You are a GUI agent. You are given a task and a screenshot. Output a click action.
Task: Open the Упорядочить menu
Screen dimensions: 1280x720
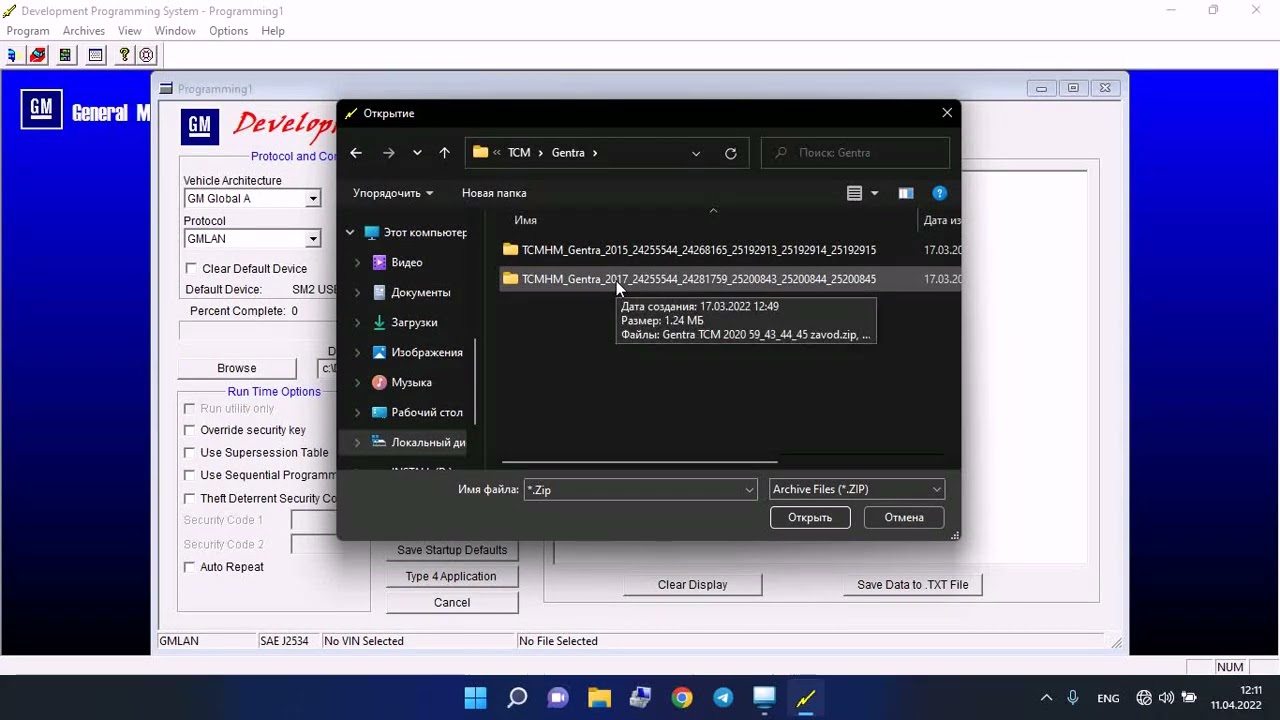point(393,193)
